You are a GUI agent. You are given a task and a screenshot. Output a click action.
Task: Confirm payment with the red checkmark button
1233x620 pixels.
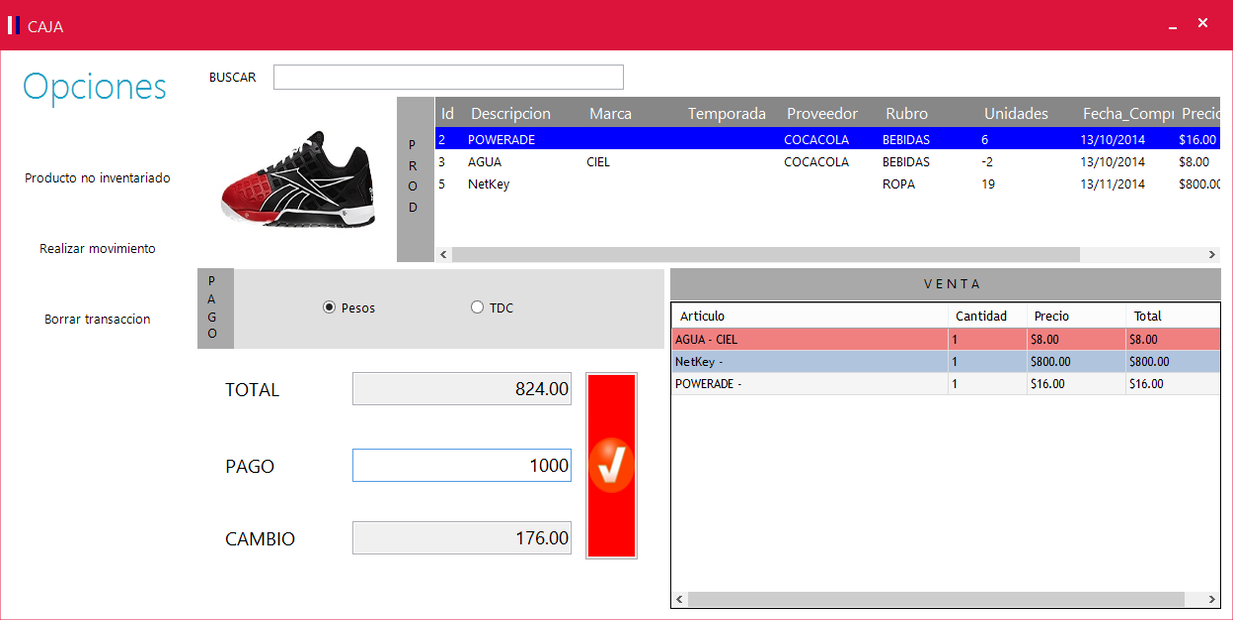click(611, 465)
